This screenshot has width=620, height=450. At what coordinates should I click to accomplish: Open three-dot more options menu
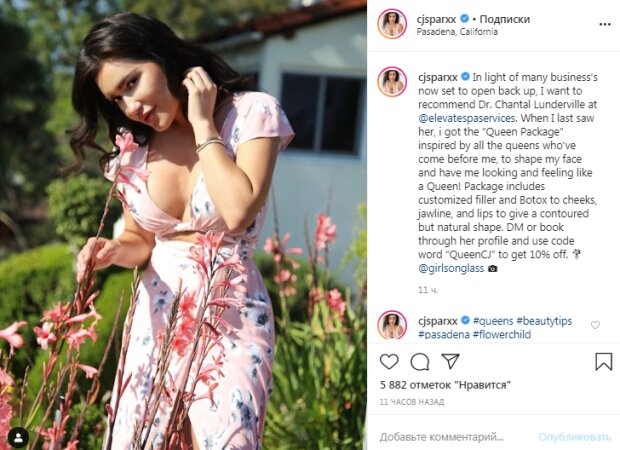[x=605, y=25]
